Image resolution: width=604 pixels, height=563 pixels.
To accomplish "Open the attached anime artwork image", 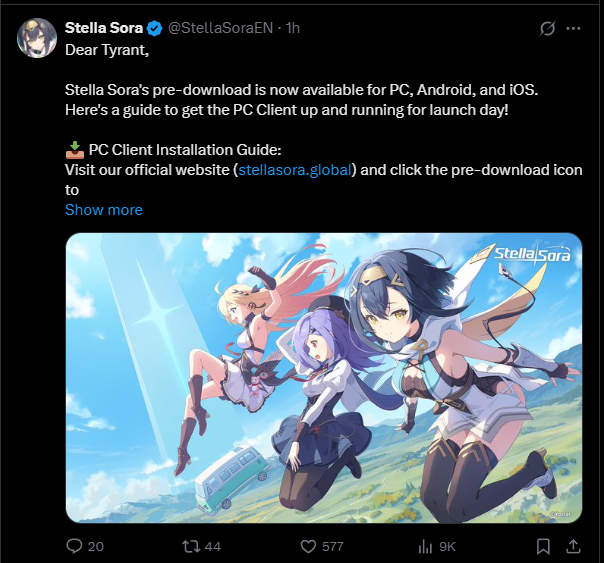I will (x=324, y=378).
